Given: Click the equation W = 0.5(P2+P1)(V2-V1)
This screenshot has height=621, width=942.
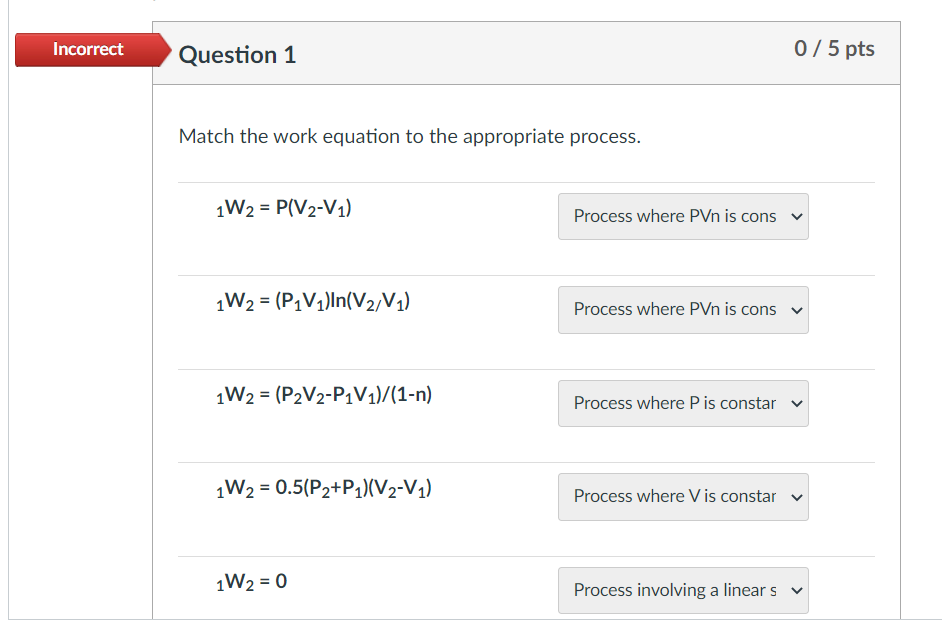Looking at the screenshot, I should 324,489.
